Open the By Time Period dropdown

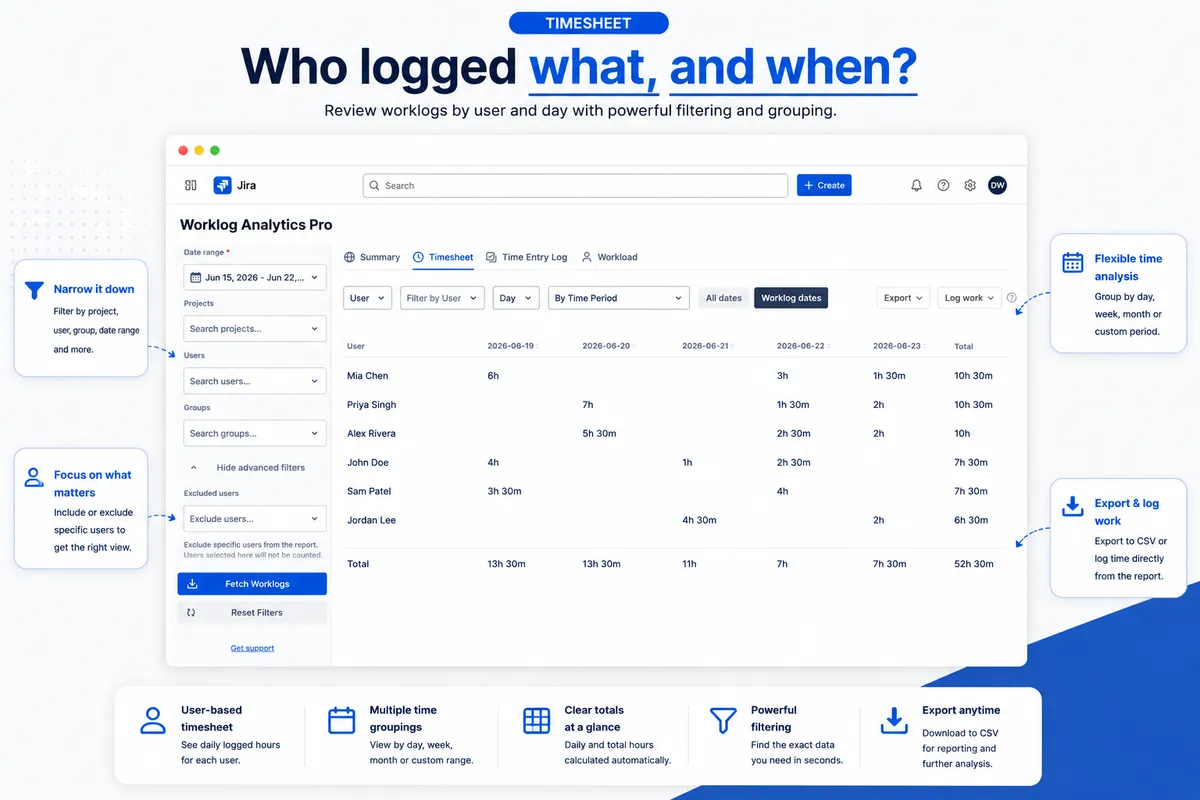pos(619,298)
